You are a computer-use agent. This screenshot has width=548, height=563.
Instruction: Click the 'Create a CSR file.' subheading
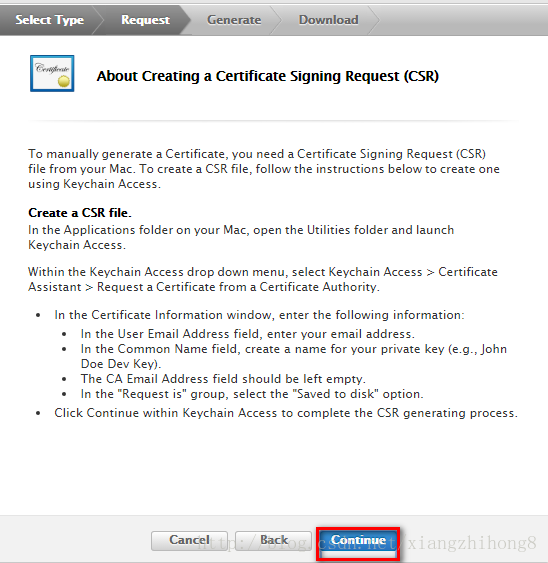coord(80,213)
